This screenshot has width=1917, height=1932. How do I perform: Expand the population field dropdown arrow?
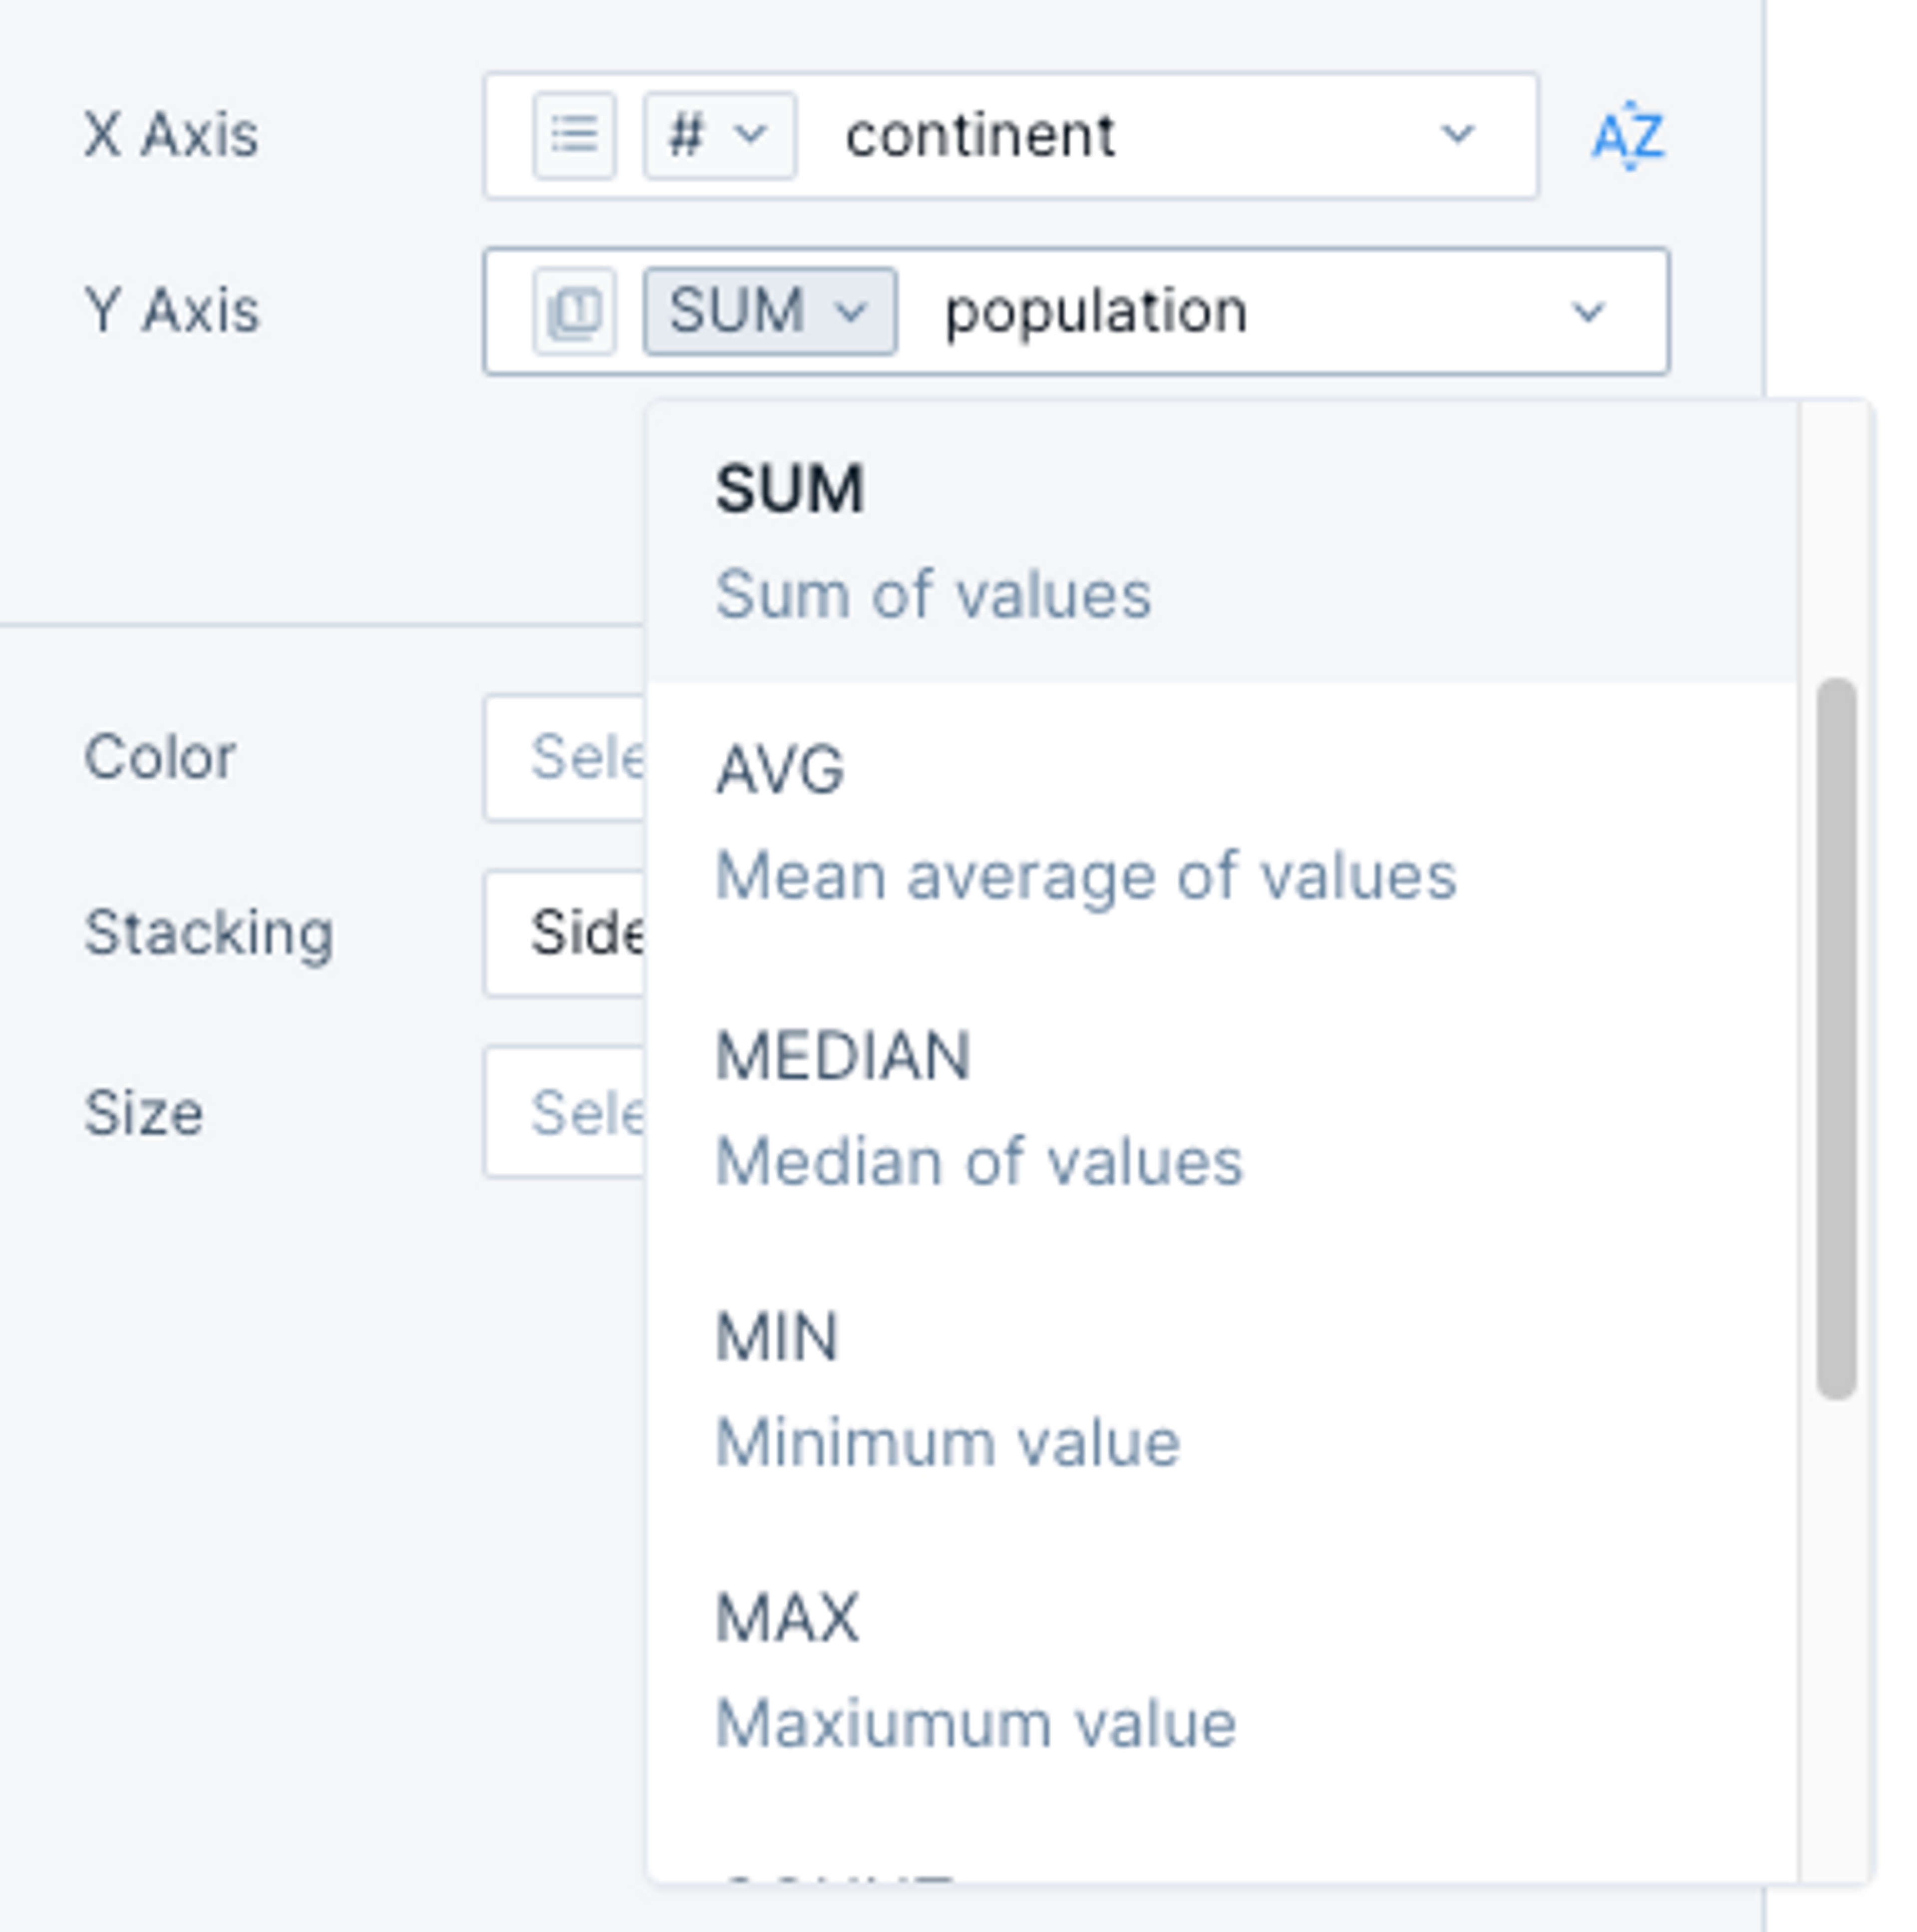[x=1588, y=312]
